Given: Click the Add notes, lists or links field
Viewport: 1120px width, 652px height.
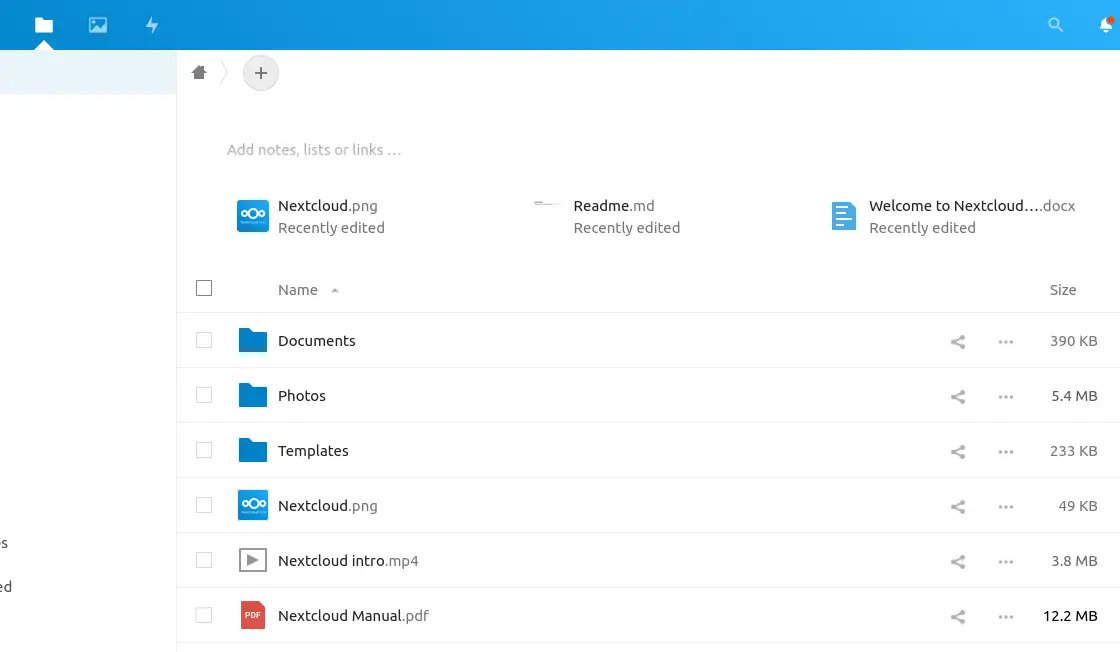Looking at the screenshot, I should point(314,150).
